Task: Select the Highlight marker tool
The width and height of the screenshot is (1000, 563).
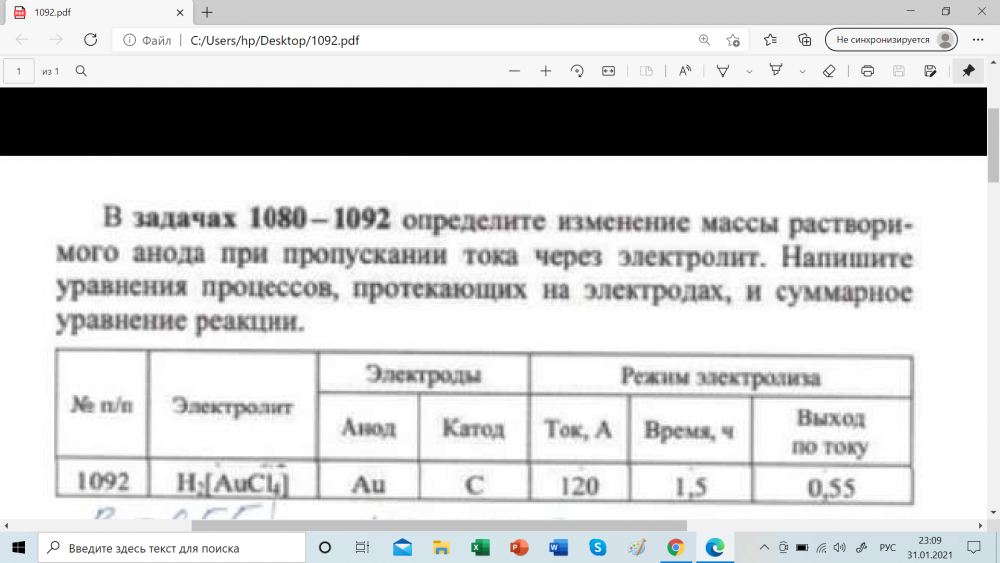Action: [x=775, y=71]
